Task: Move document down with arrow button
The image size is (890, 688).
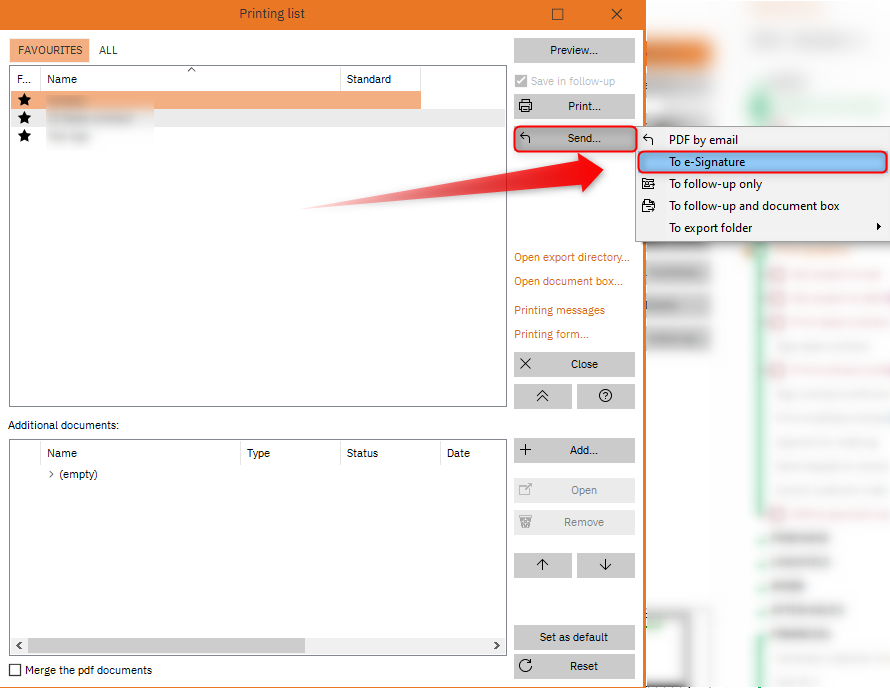Action: point(606,565)
